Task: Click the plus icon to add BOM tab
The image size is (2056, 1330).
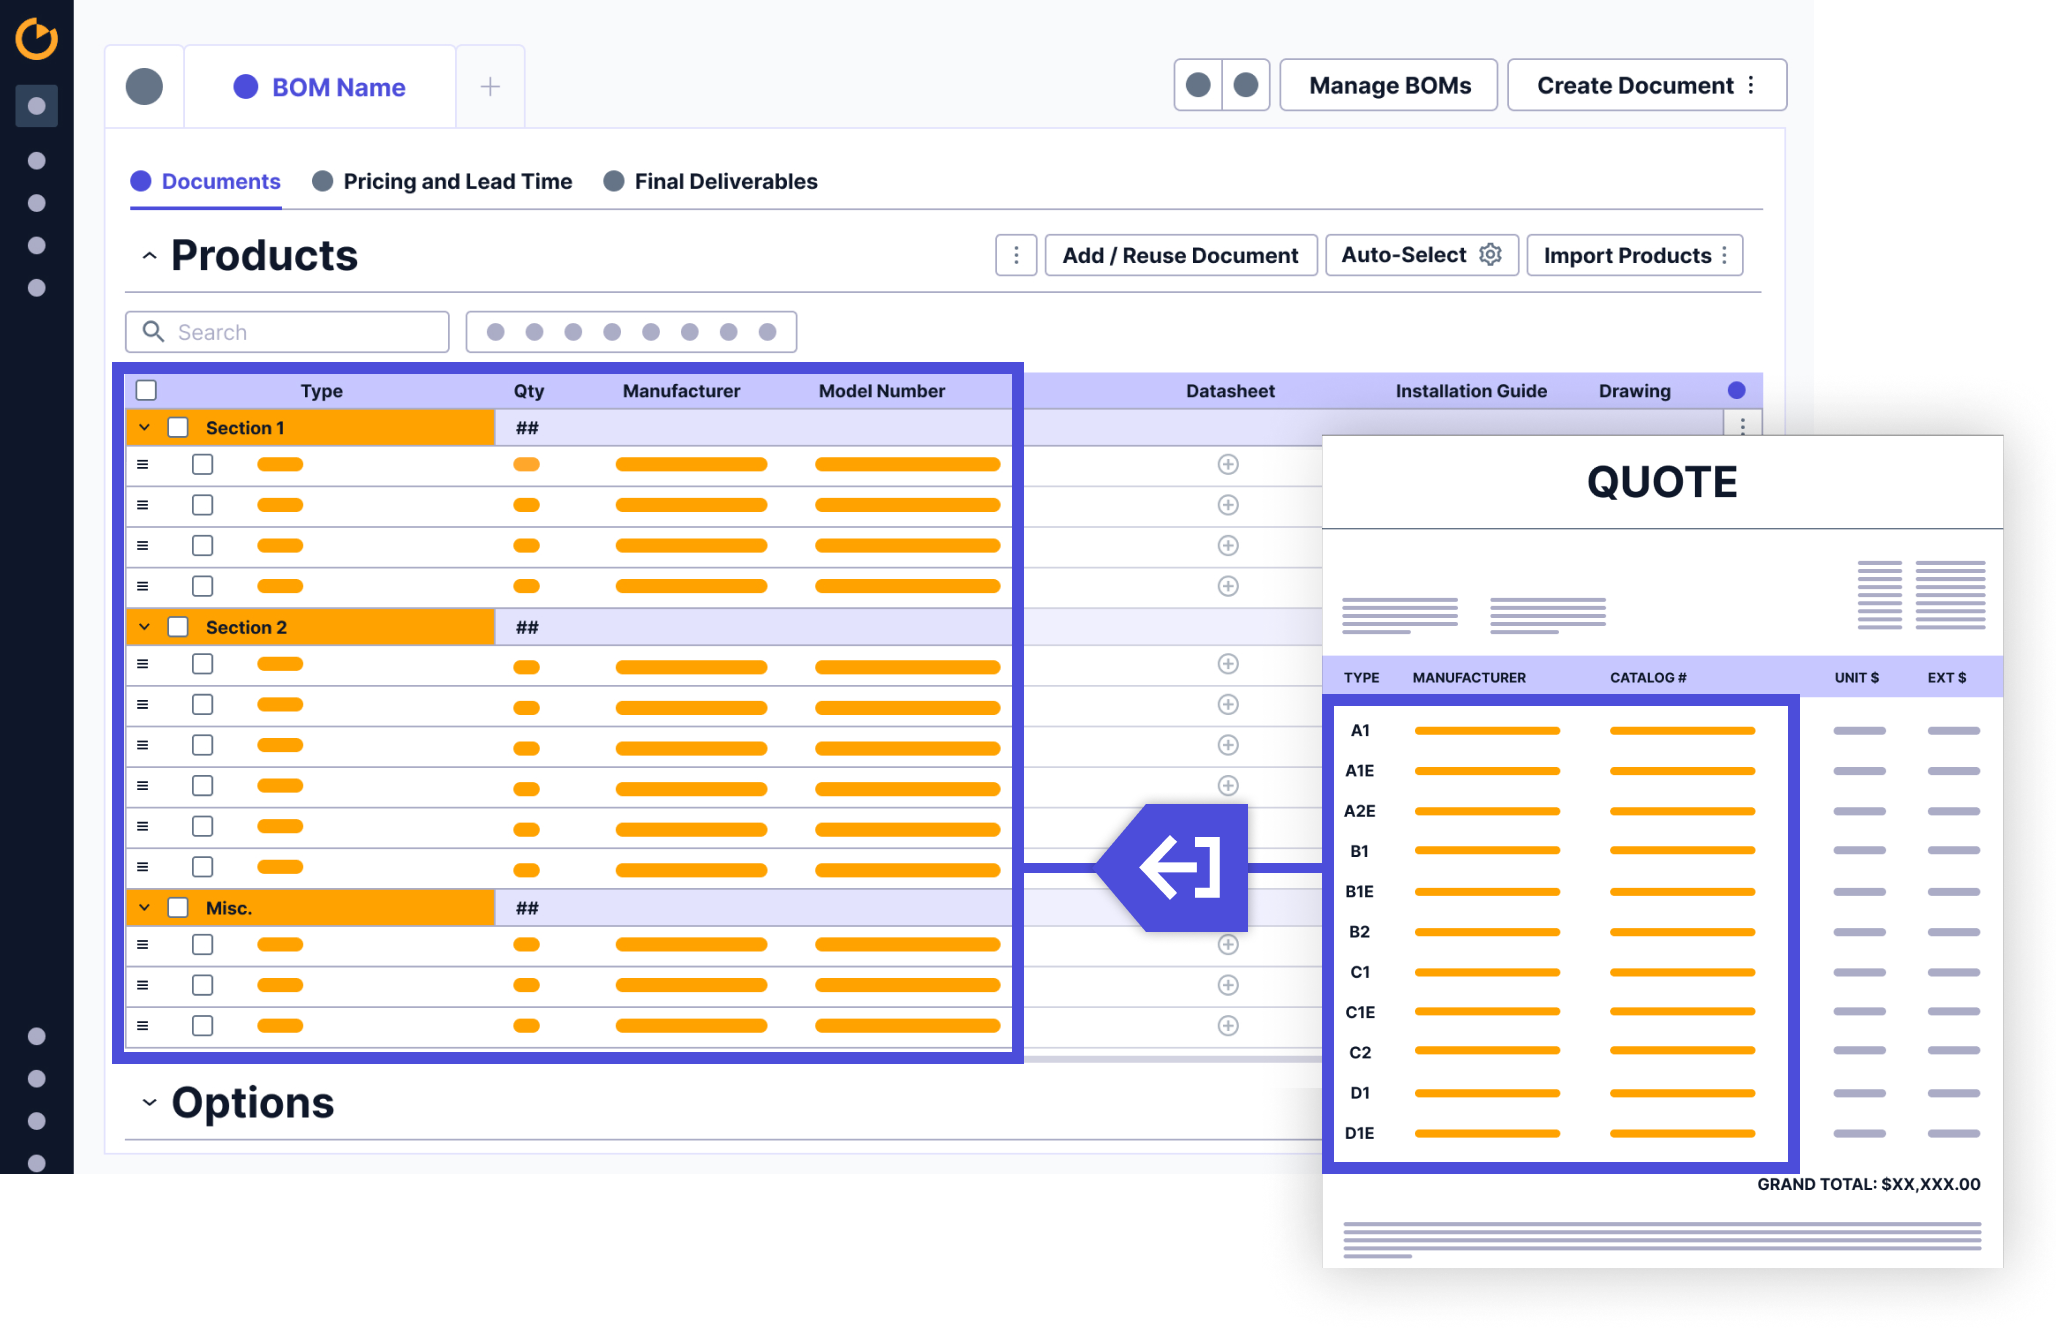Action: [490, 87]
